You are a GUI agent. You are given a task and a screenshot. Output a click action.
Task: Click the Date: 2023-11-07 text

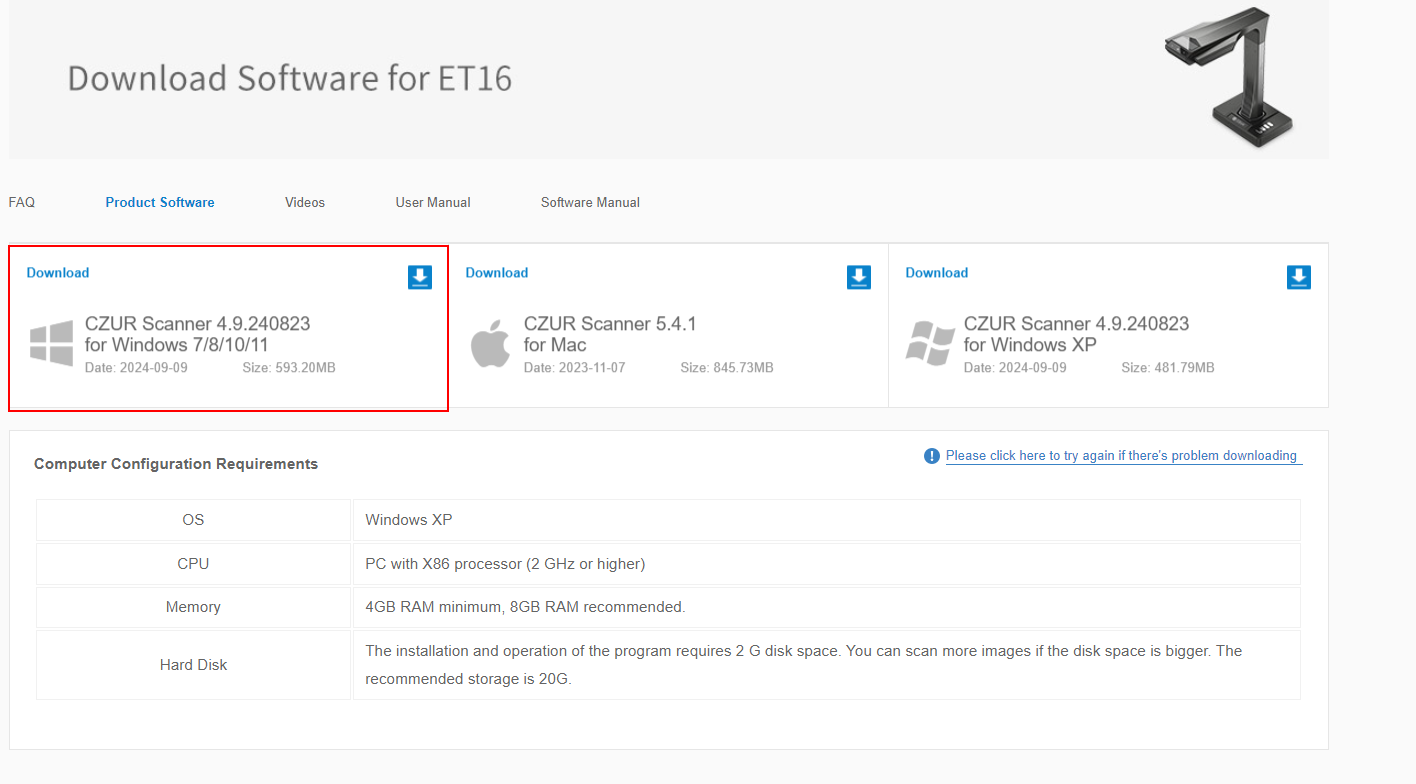click(575, 368)
